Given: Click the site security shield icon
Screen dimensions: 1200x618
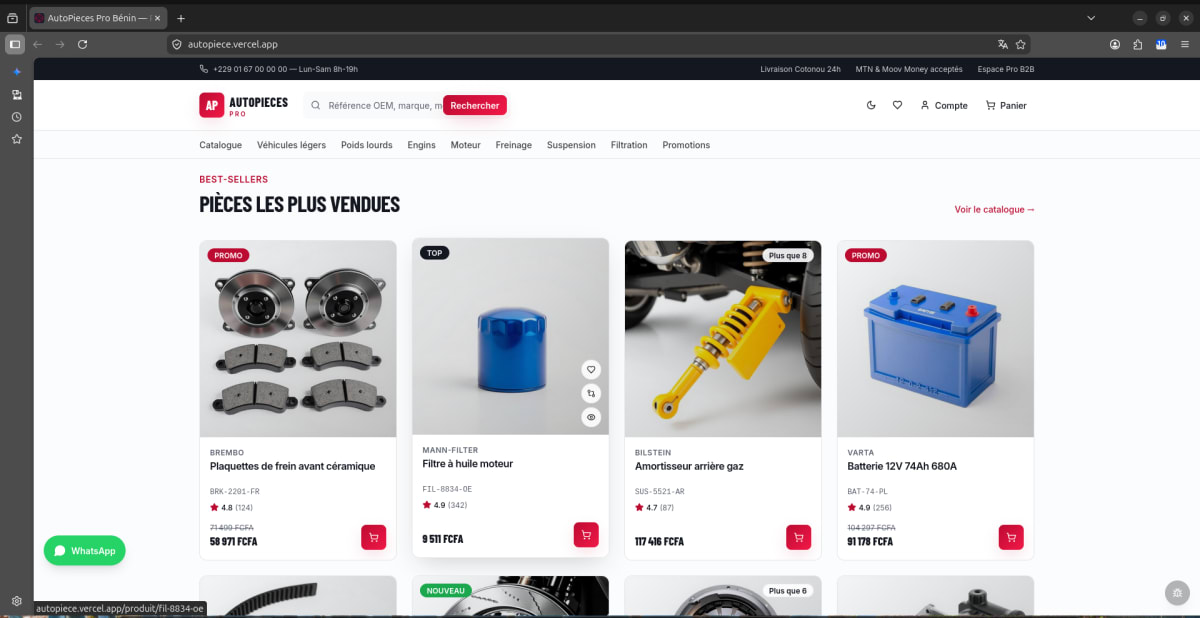Looking at the screenshot, I should [177, 44].
